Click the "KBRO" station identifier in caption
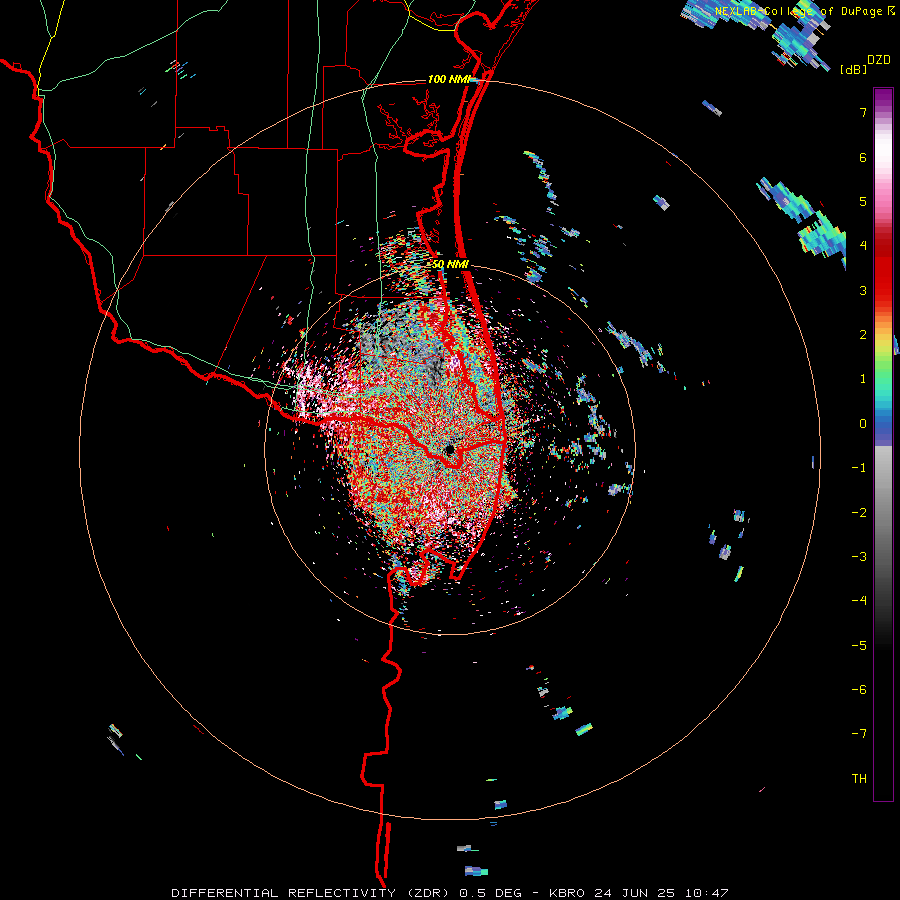This screenshot has height=900, width=900. tap(567, 893)
